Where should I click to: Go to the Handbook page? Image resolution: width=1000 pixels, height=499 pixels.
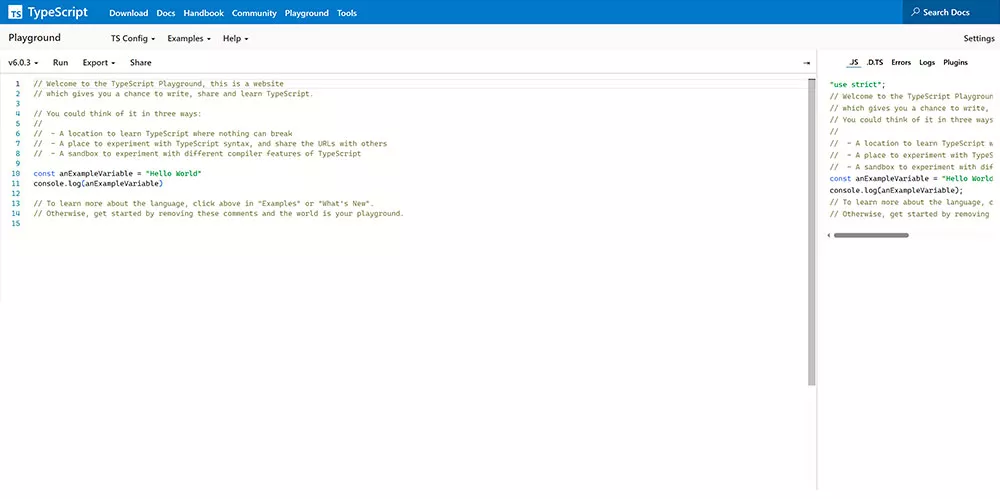click(203, 13)
